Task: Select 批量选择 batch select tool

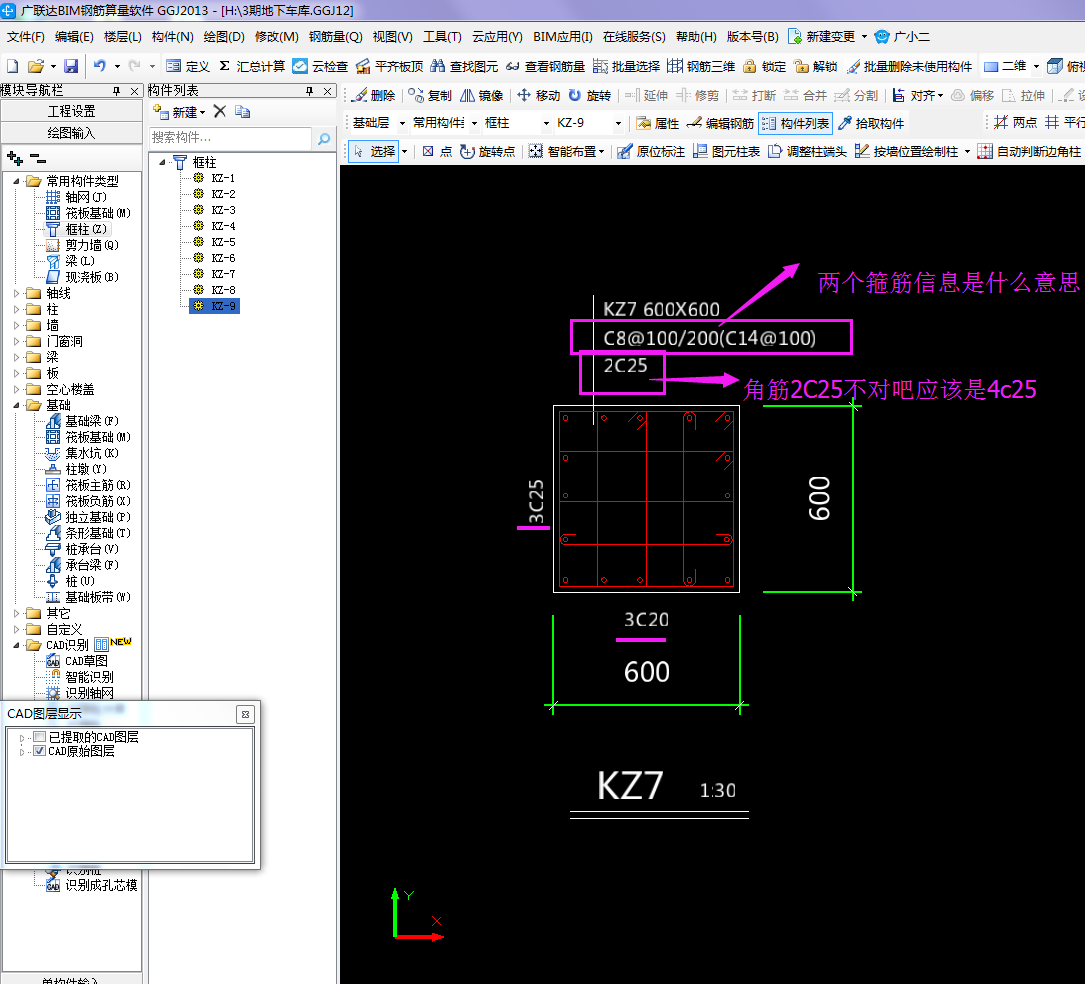Action: tap(626, 66)
